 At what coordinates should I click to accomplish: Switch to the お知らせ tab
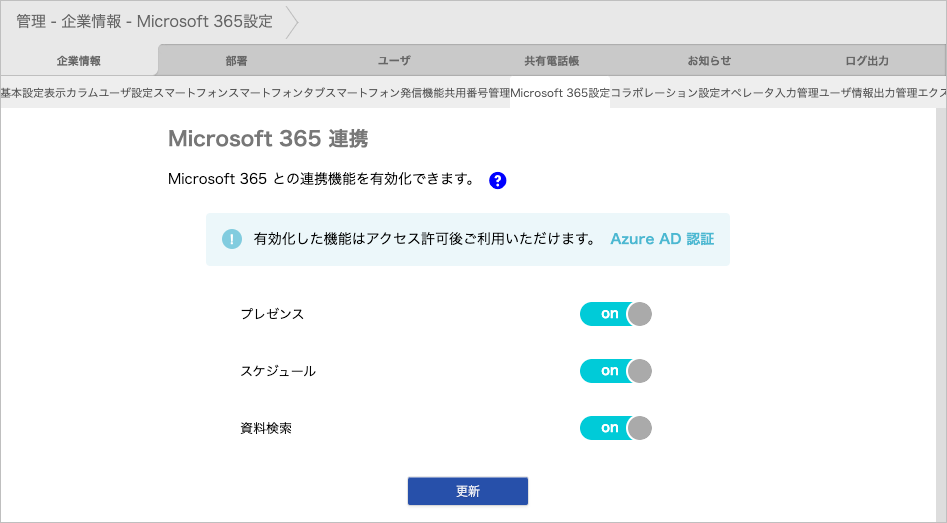pyautogui.click(x=709, y=60)
